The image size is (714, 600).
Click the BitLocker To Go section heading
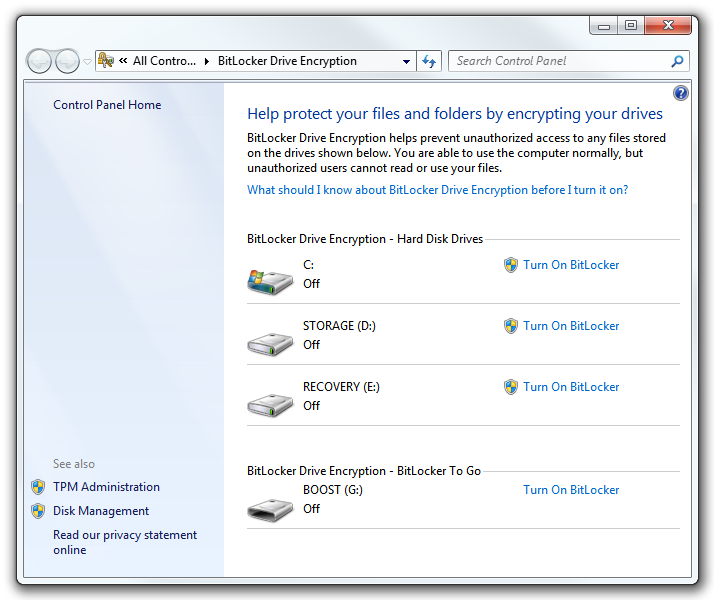tap(364, 471)
